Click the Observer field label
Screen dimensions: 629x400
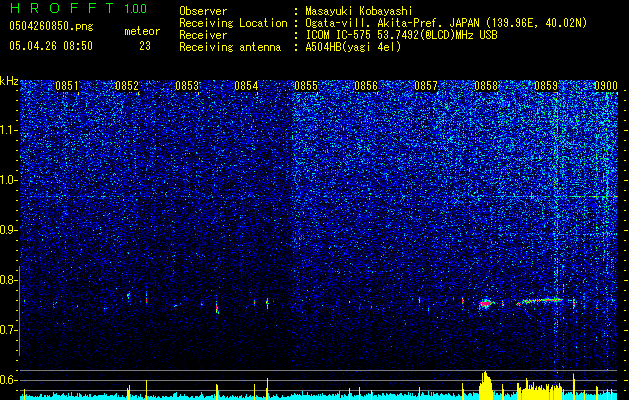[203, 11]
